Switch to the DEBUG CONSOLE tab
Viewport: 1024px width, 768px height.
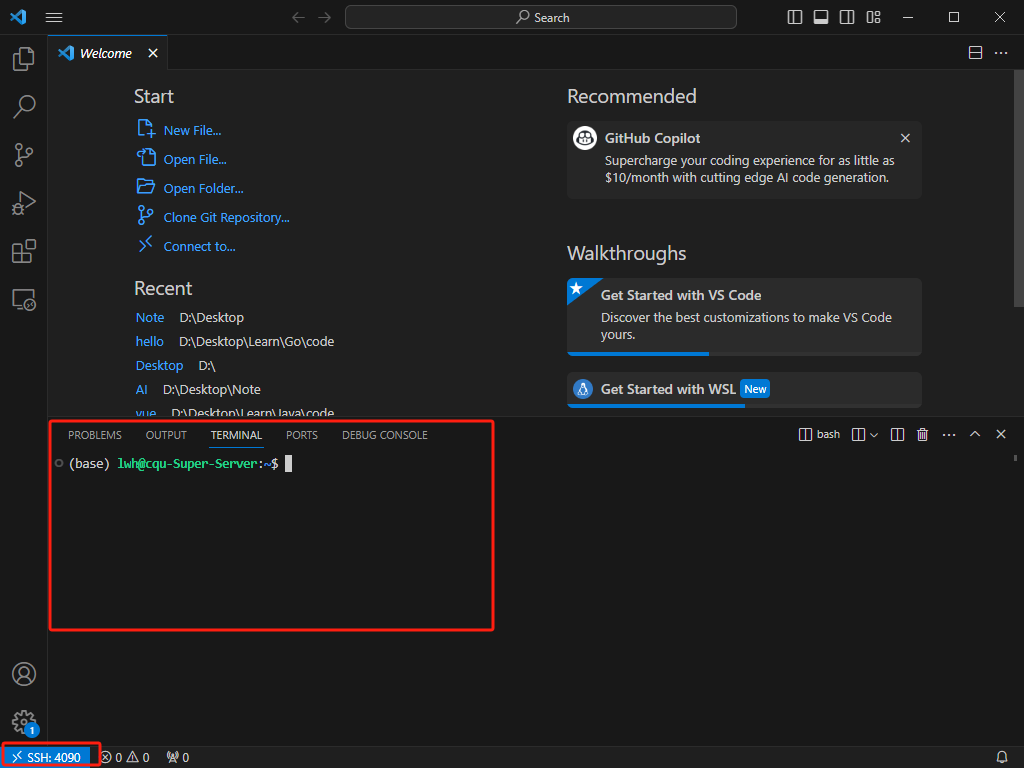385,435
